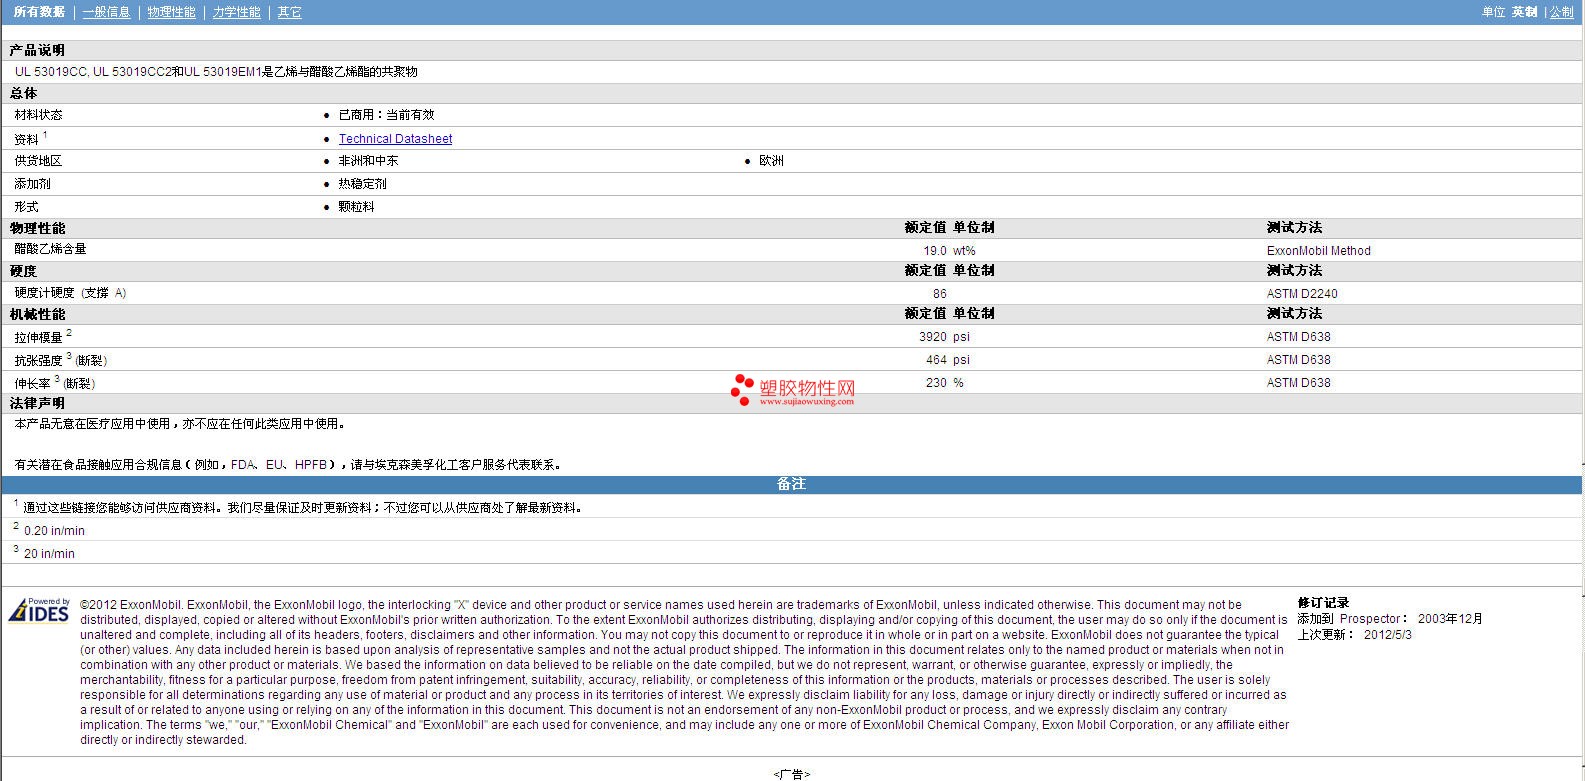The height and width of the screenshot is (781, 1585).
Task: Select the 热稳定剂 additive entry
Action: [x=363, y=184]
